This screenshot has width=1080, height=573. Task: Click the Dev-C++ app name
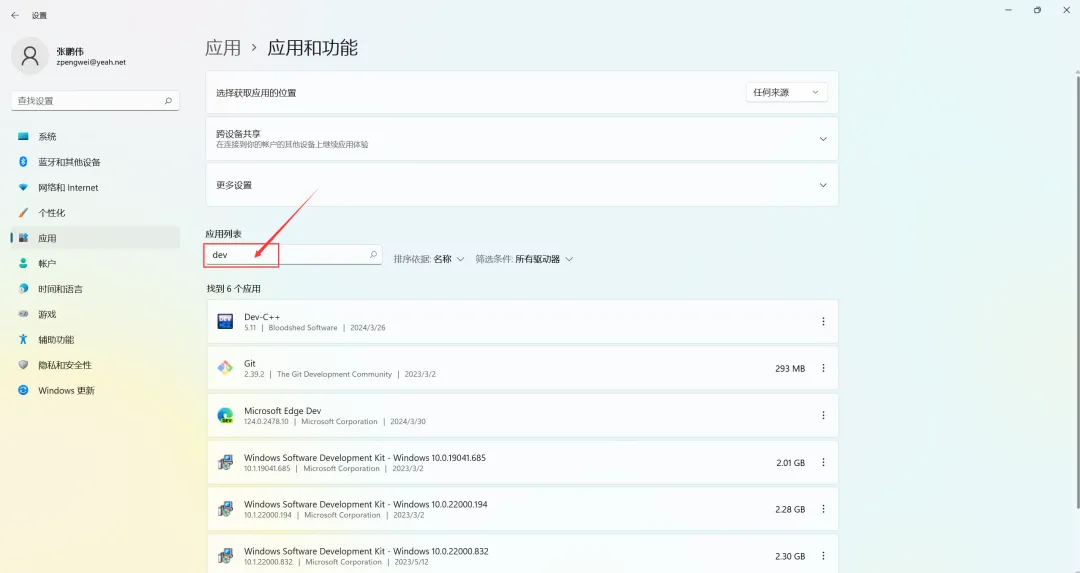262,317
